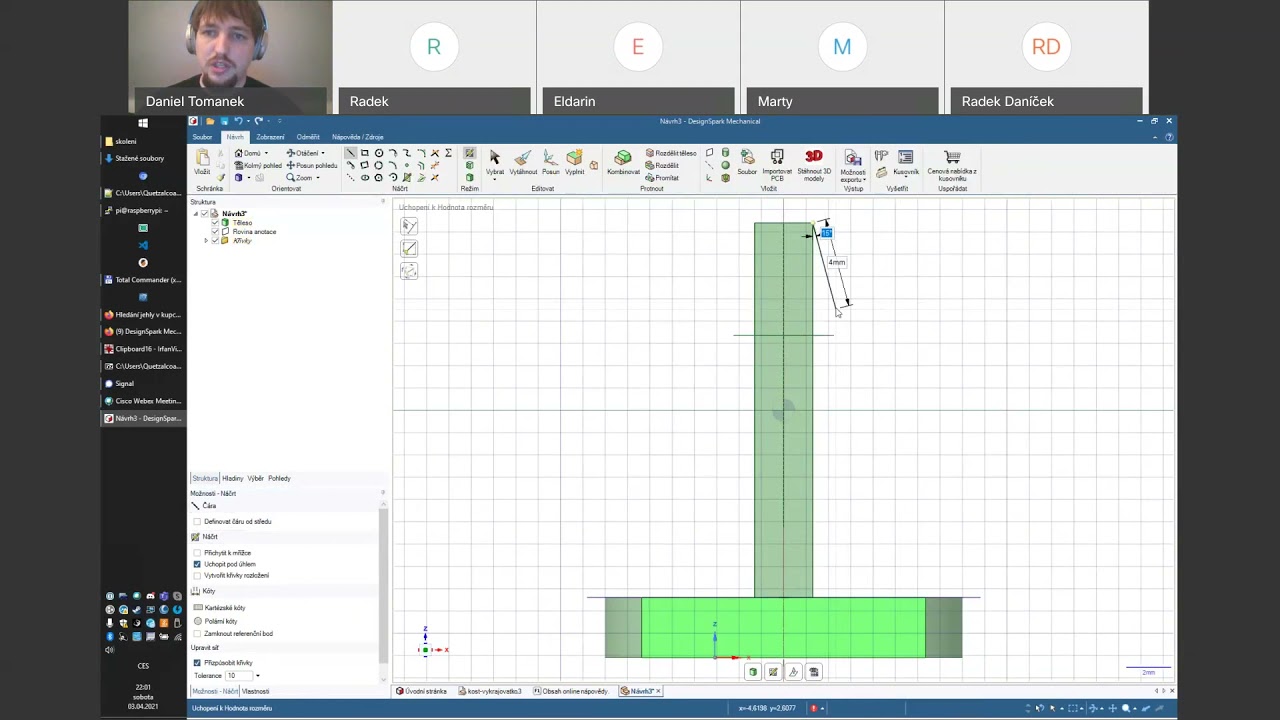
Task: Click the help question mark icon
Action: [x=1169, y=137]
